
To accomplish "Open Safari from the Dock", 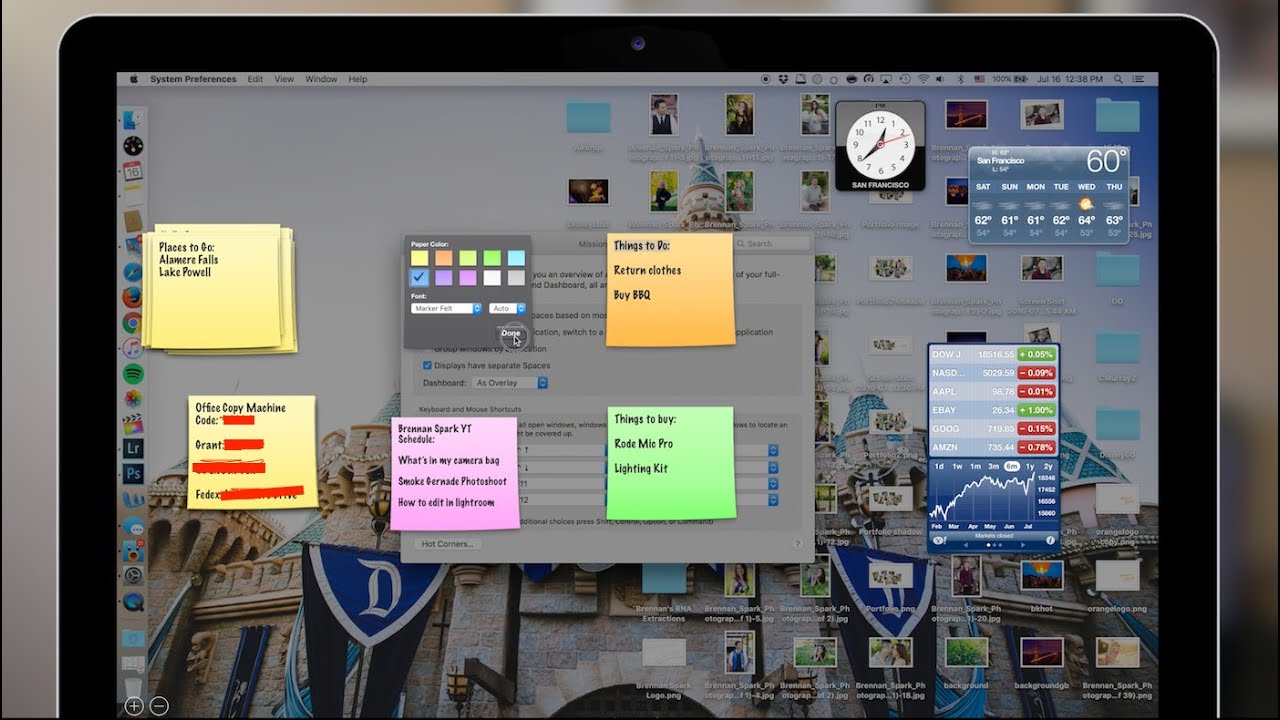I will click(133, 271).
